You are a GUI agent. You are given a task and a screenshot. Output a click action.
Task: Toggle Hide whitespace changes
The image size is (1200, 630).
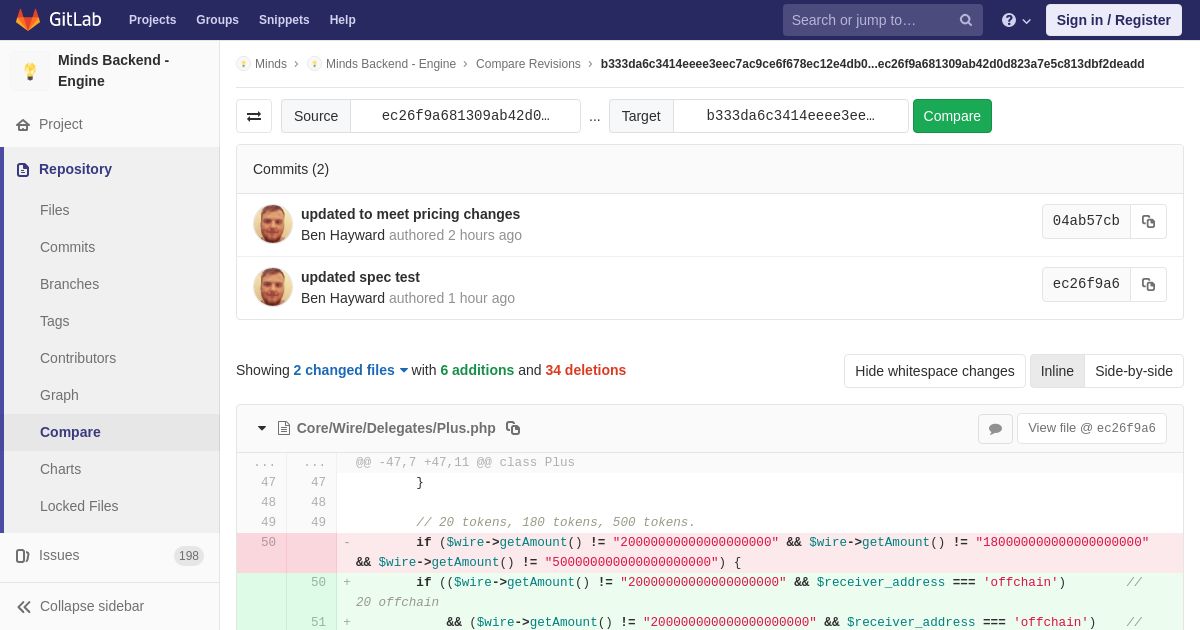(x=934, y=371)
